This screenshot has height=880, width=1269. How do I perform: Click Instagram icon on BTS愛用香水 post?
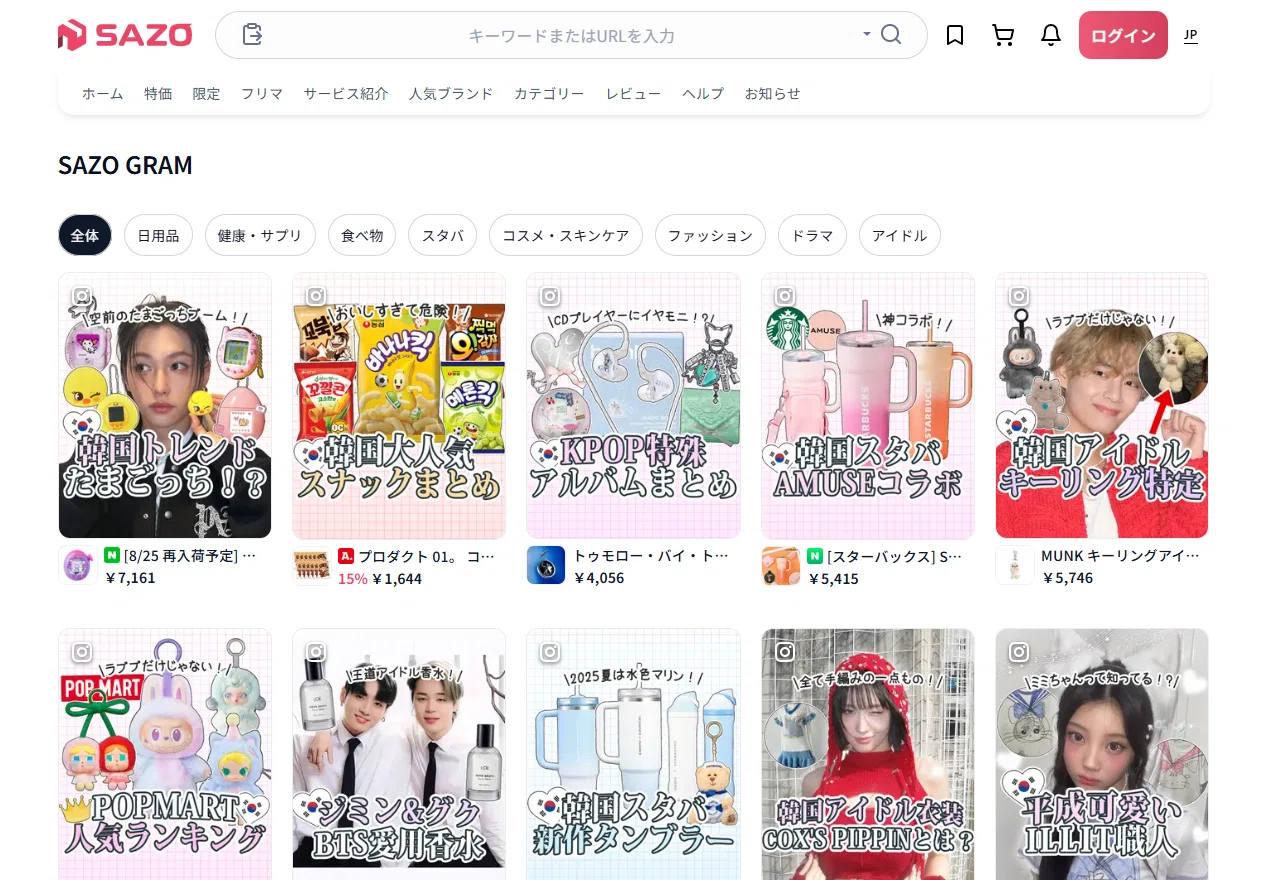[316, 652]
